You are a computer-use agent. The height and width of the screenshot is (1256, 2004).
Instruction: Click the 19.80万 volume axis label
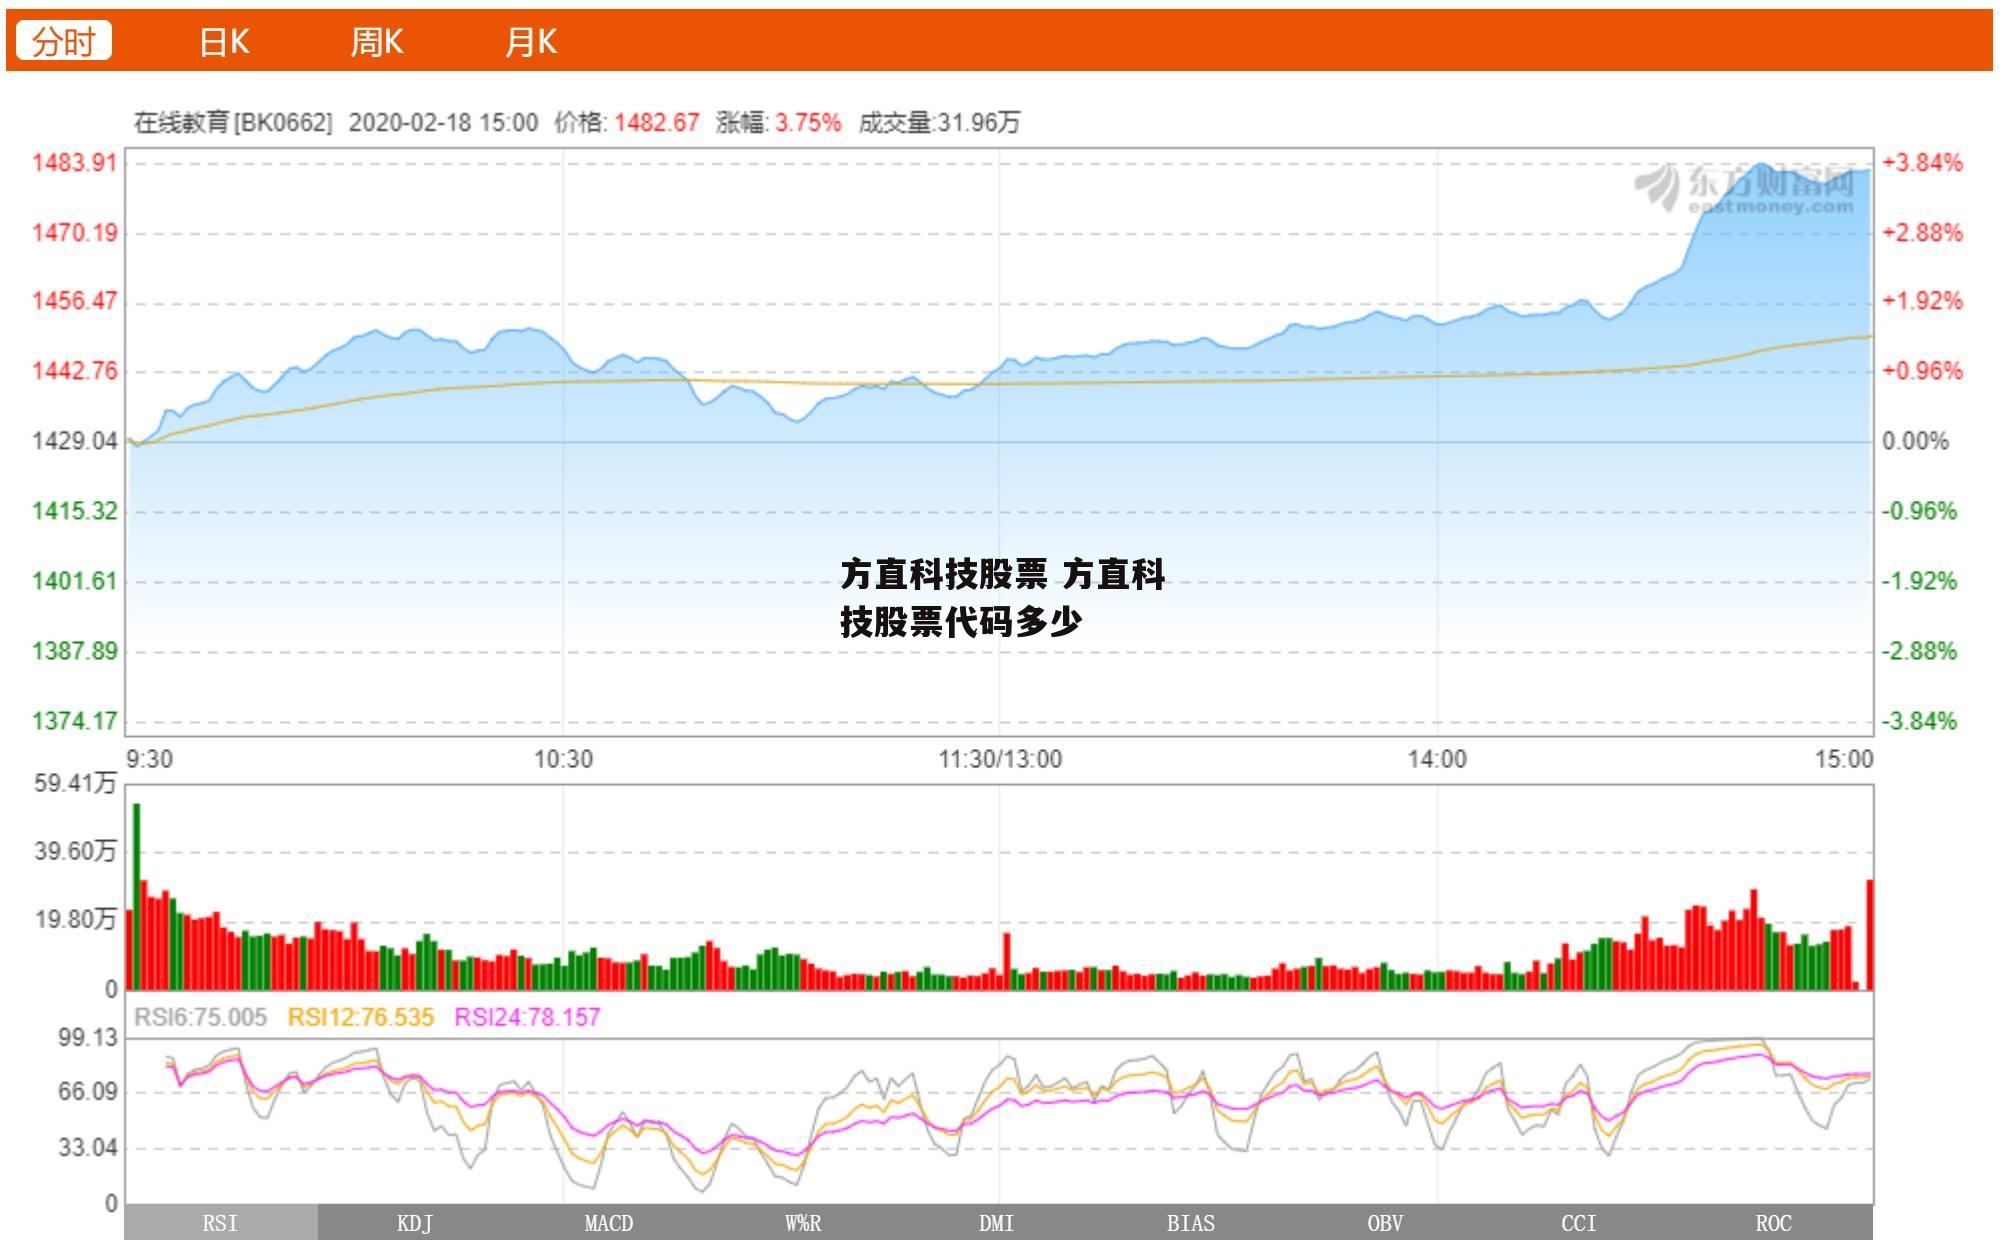click(75, 920)
